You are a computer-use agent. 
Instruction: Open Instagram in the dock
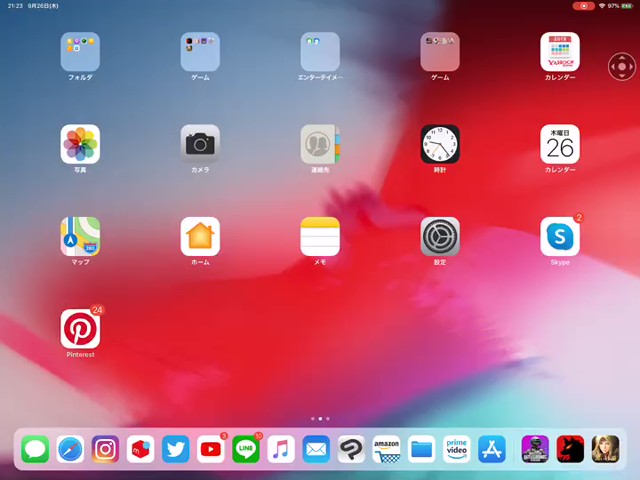pyautogui.click(x=105, y=449)
